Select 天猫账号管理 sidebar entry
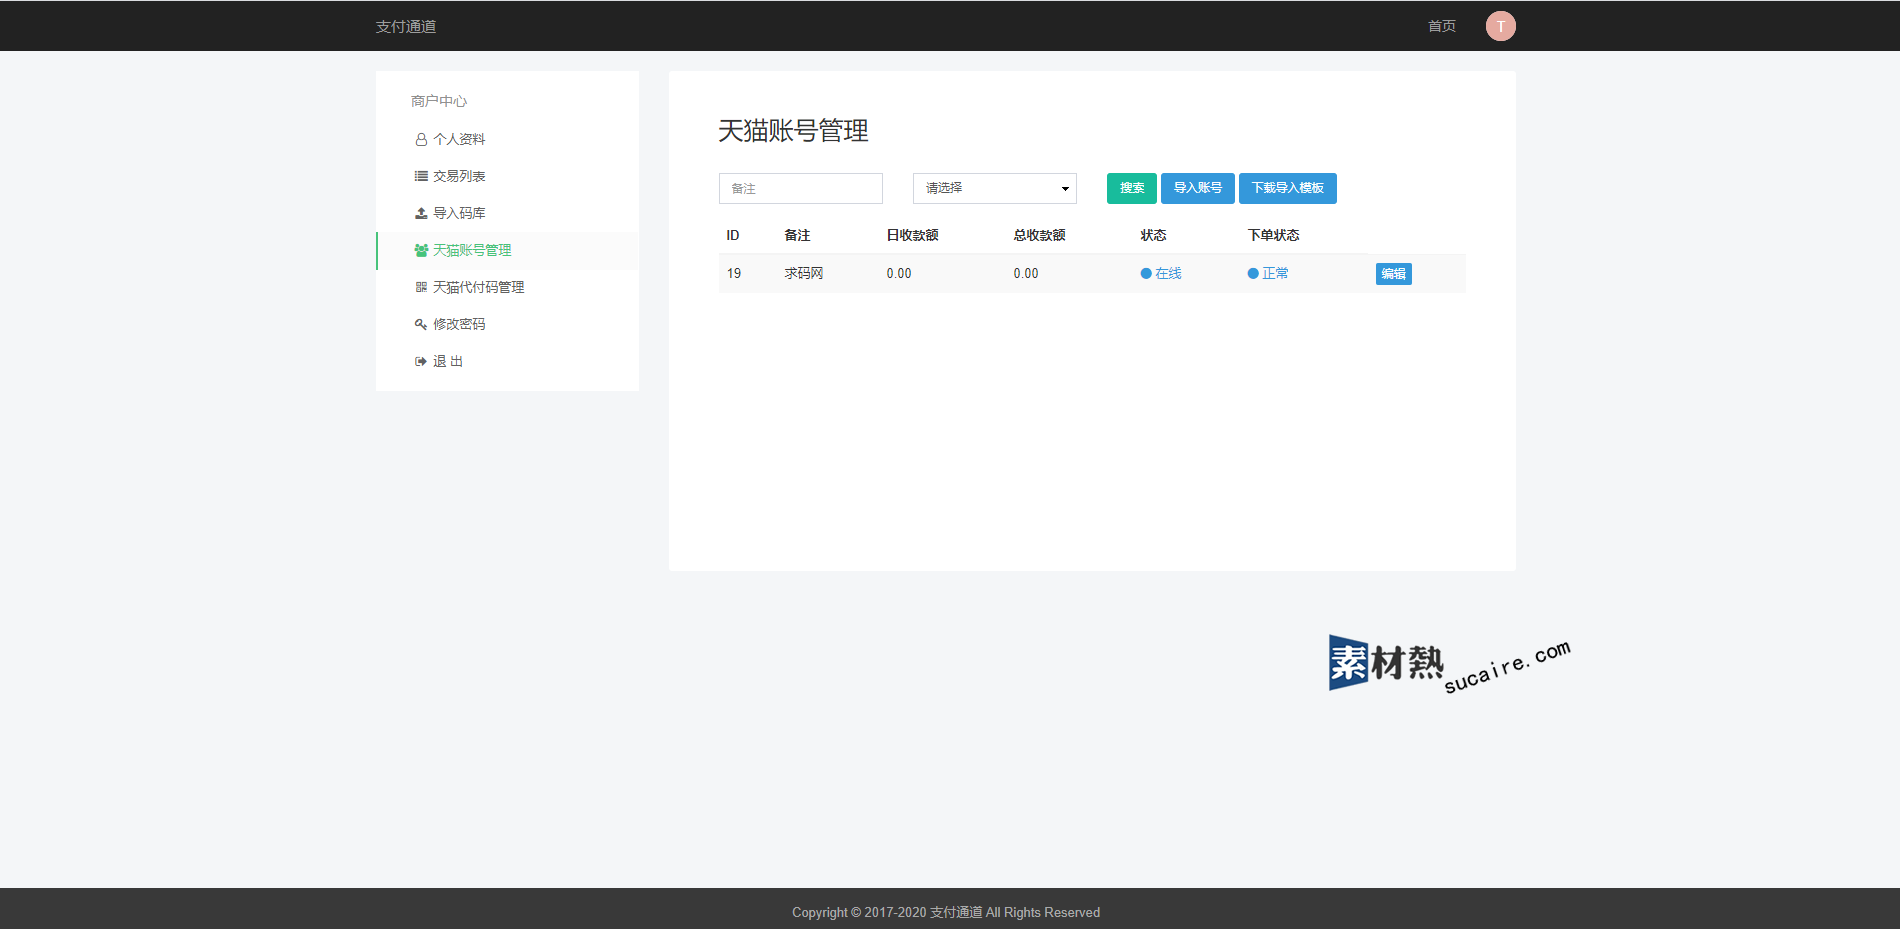Image resolution: width=1900 pixels, height=929 pixels. [x=507, y=250]
